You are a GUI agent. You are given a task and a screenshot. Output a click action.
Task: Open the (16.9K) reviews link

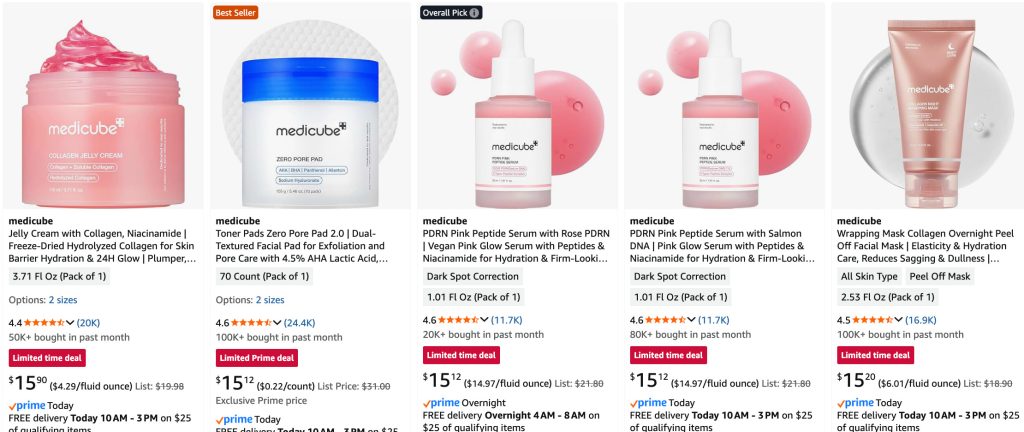tap(921, 320)
